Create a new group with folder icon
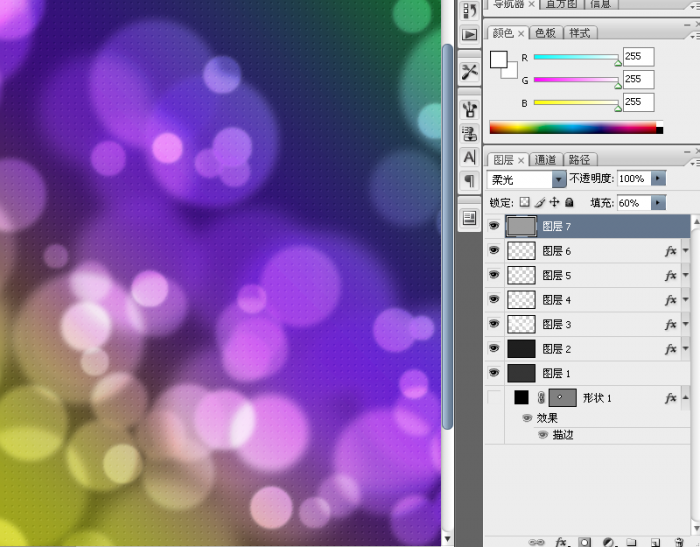The height and width of the screenshot is (547, 700). [631, 541]
